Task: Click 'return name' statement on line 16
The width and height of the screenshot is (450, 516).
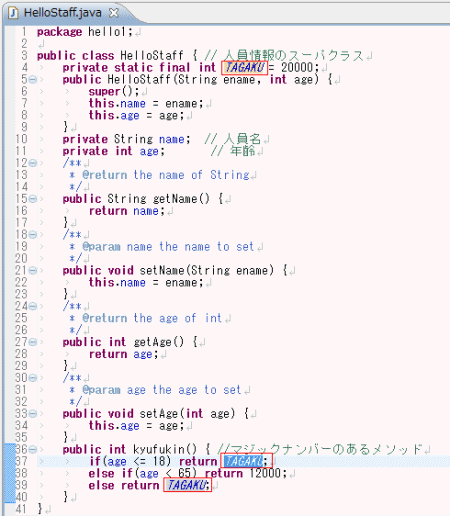Action: [x=127, y=211]
